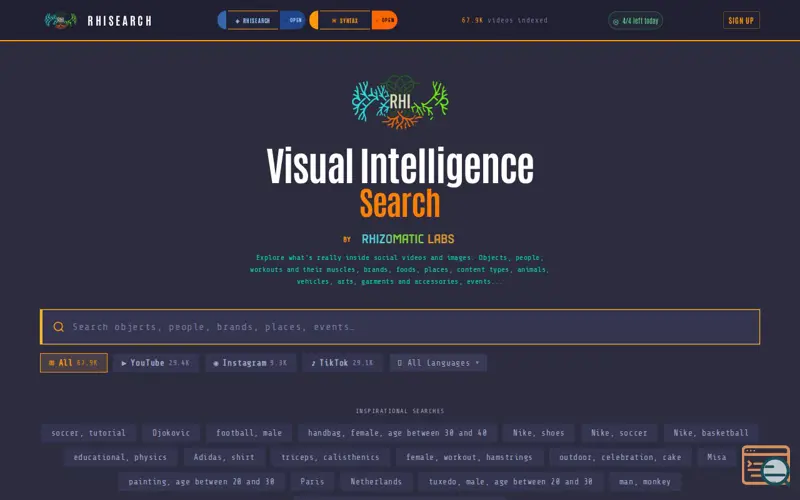Image resolution: width=800 pixels, height=500 pixels.
Task: Open the RHISEARCH home text link
Action: tap(119, 21)
